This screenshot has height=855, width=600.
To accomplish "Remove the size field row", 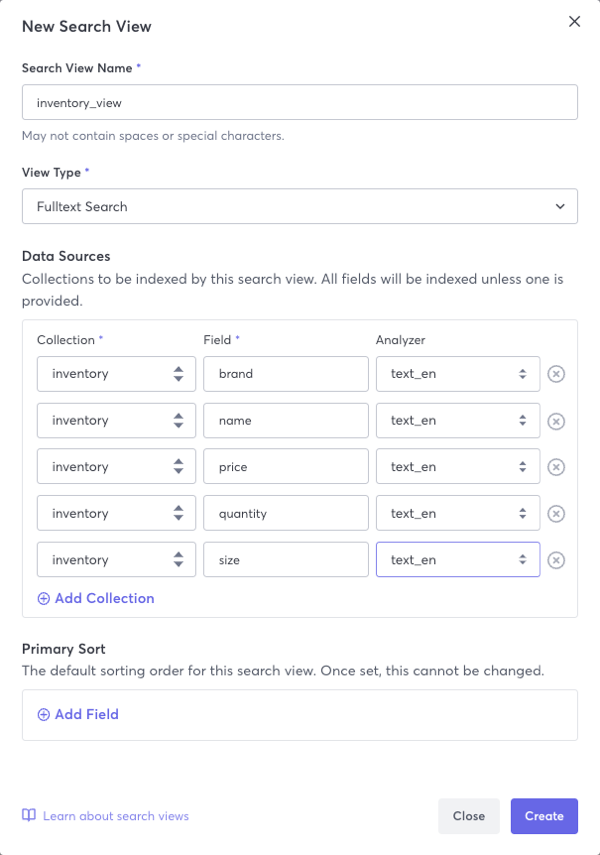I will 557,559.
